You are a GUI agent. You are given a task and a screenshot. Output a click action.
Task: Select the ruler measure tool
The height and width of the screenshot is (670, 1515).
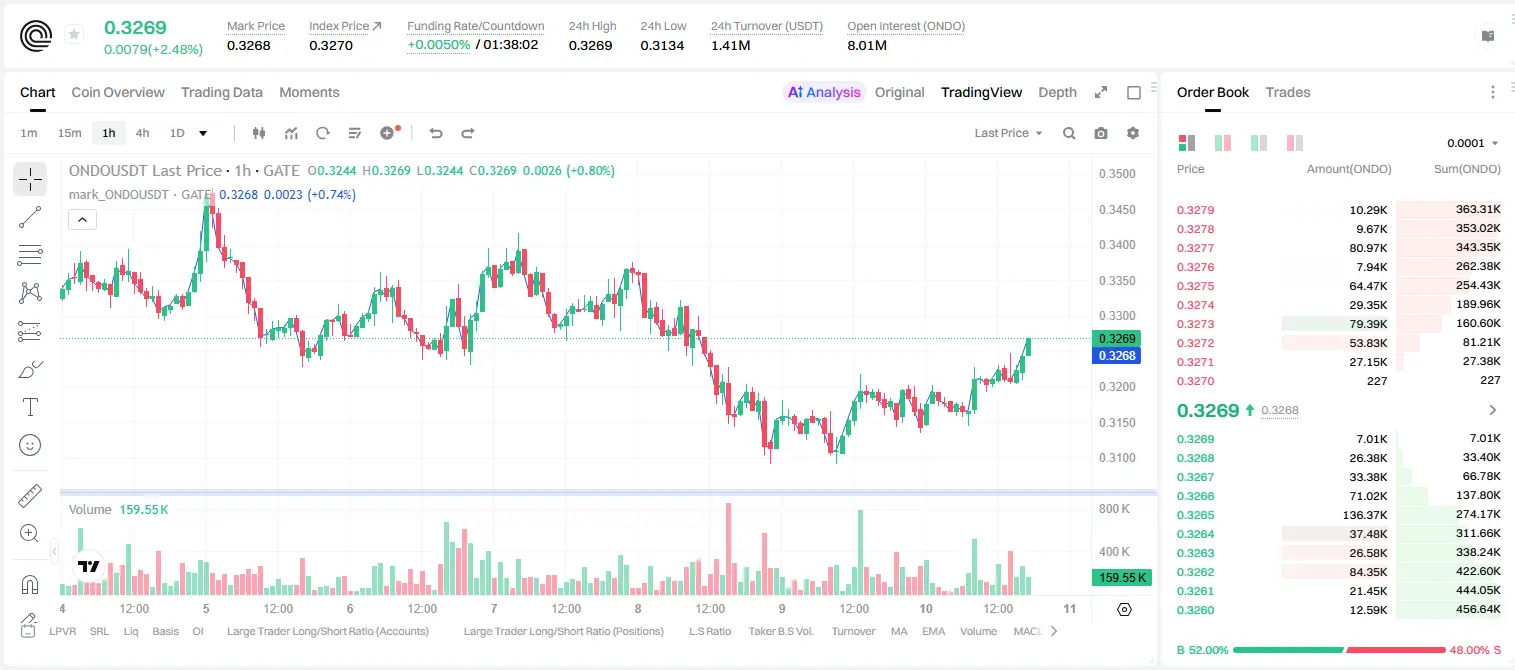30,496
